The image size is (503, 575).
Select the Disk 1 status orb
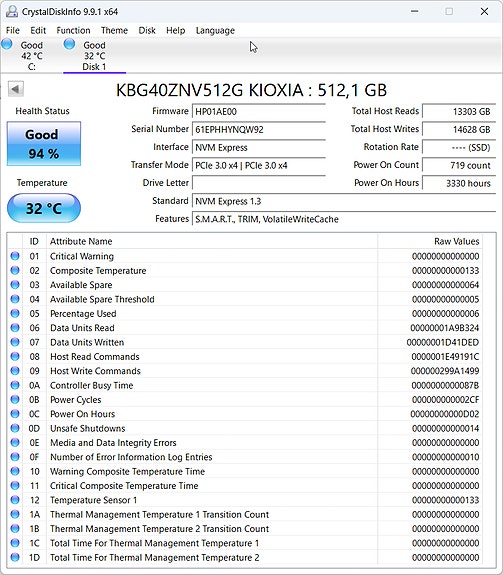pyautogui.click(x=69, y=44)
